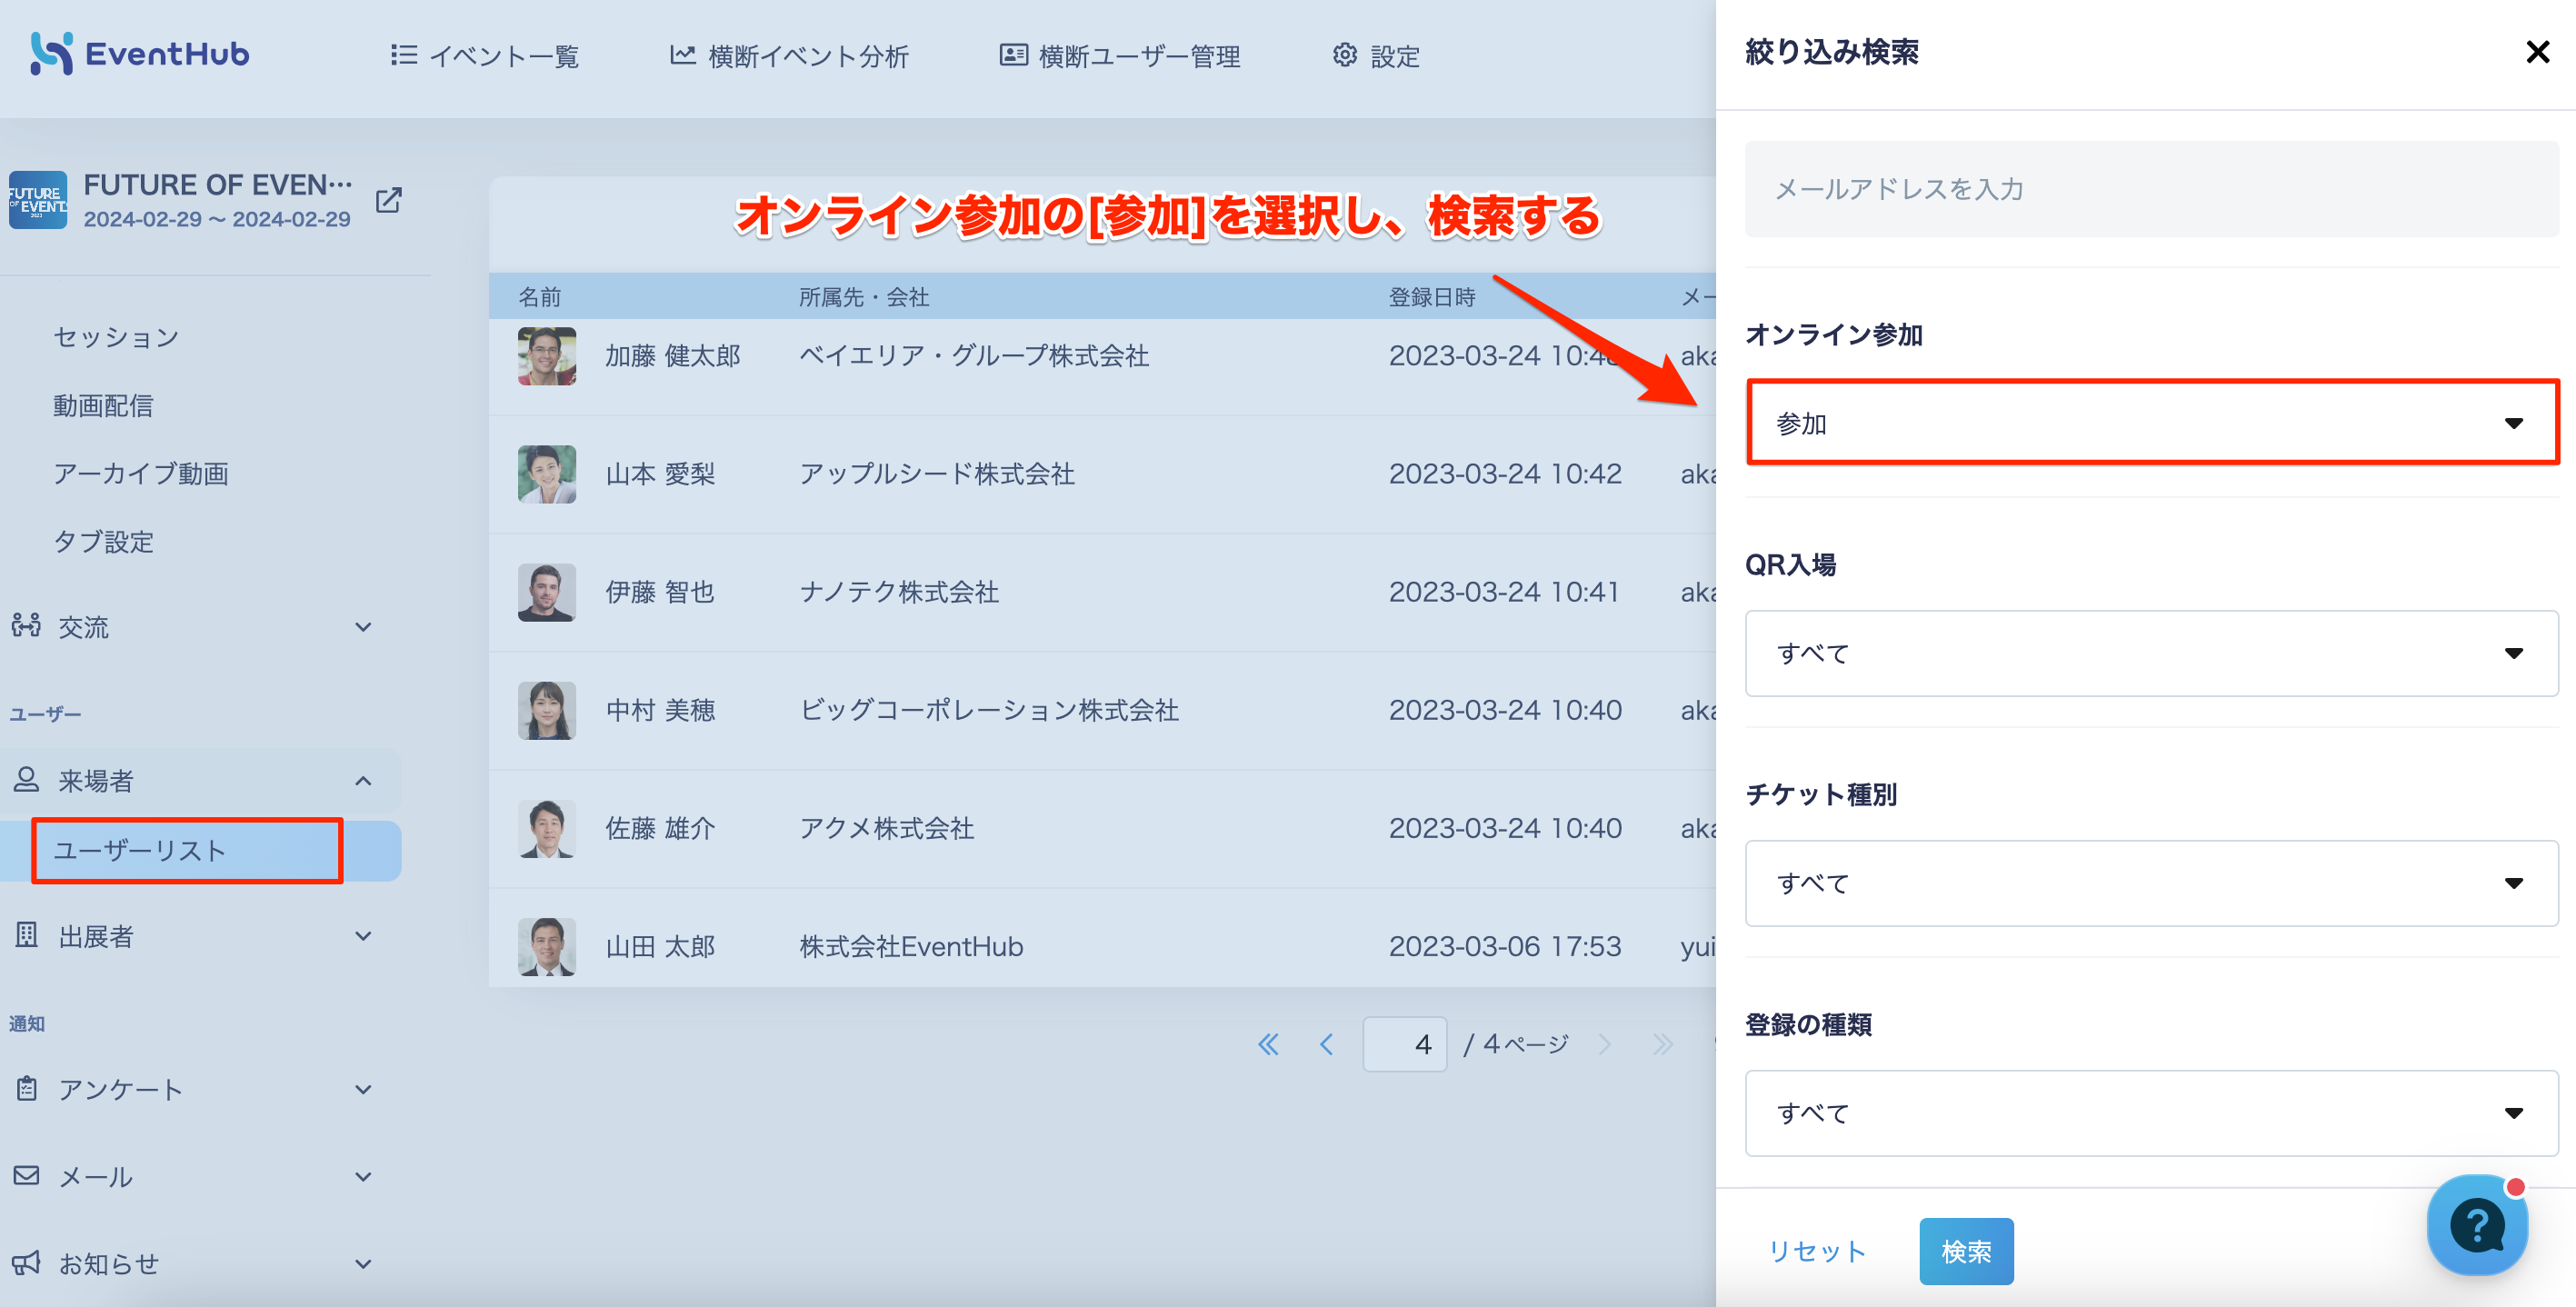
Task: Click avatar of 佐藤 雄介
Action: [547, 828]
